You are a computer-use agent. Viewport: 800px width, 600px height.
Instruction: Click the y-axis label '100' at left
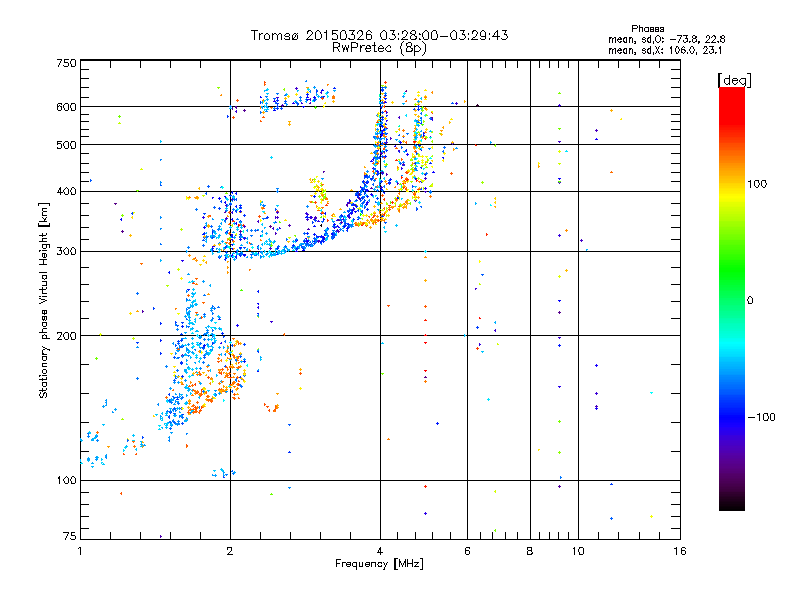pos(66,481)
